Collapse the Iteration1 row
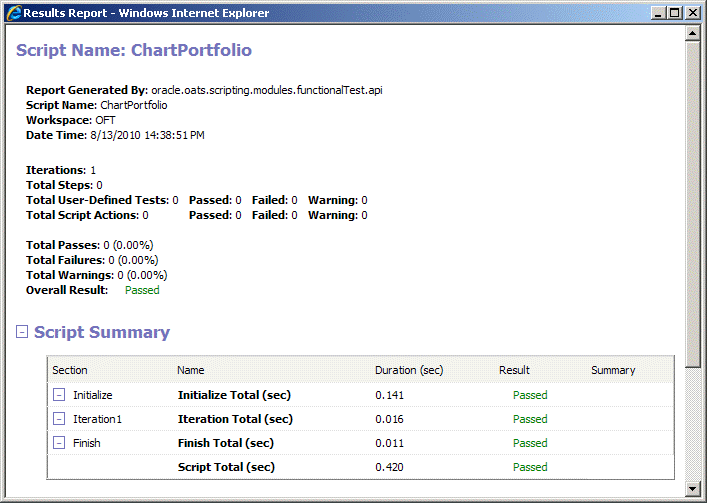Viewport: 707px width, 503px height. pos(59,419)
